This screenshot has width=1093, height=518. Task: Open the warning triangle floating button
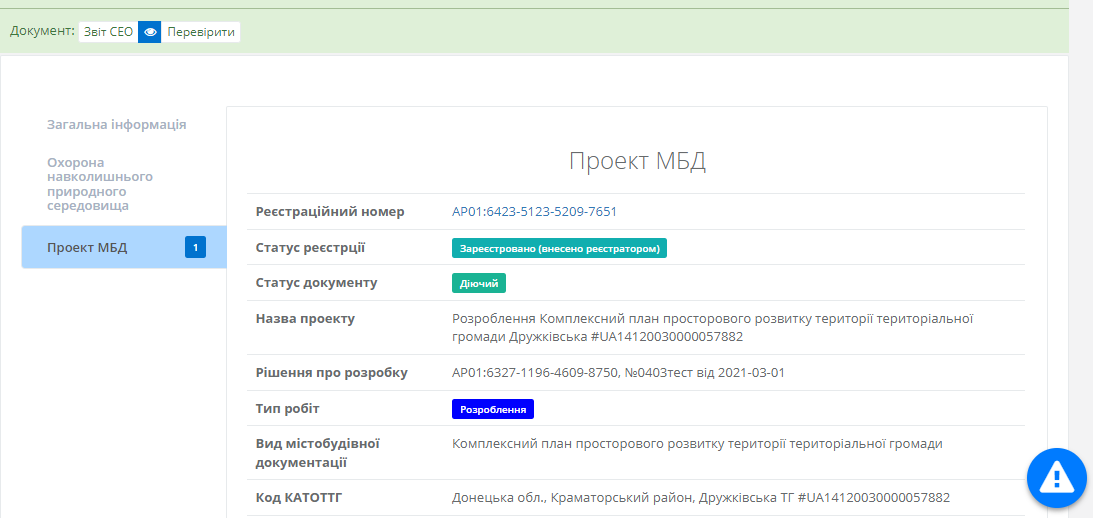click(x=1057, y=479)
